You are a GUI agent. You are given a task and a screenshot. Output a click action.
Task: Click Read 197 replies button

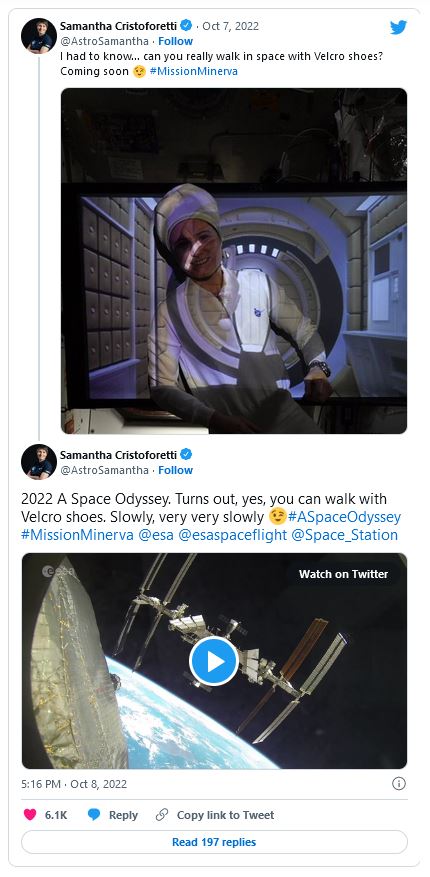(x=214, y=842)
